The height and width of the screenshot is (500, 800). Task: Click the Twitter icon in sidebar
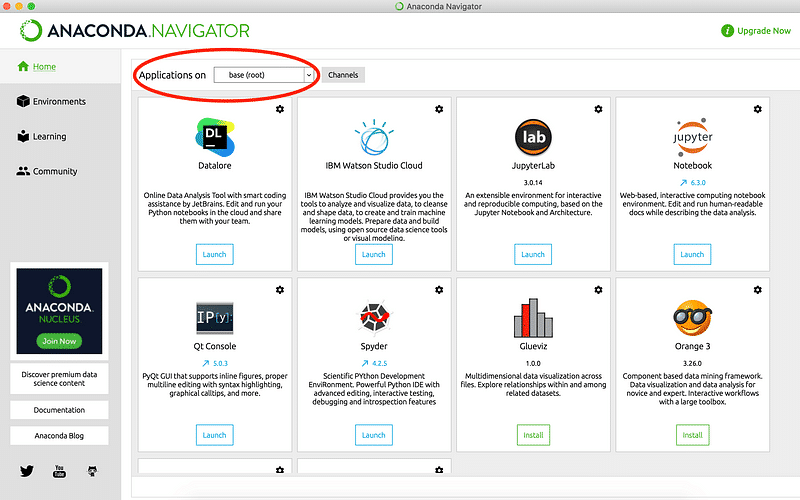point(27,470)
